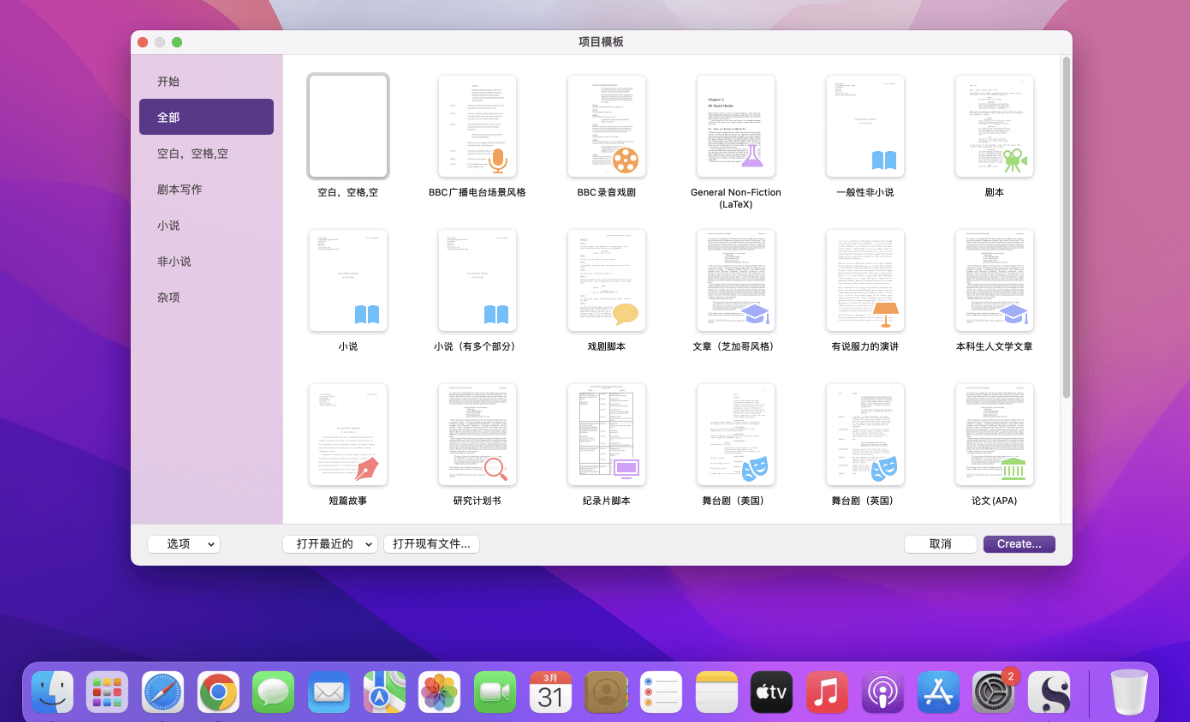Choose the 短篇故事 short story template
Image resolution: width=1190 pixels, height=722 pixels.
pos(347,434)
